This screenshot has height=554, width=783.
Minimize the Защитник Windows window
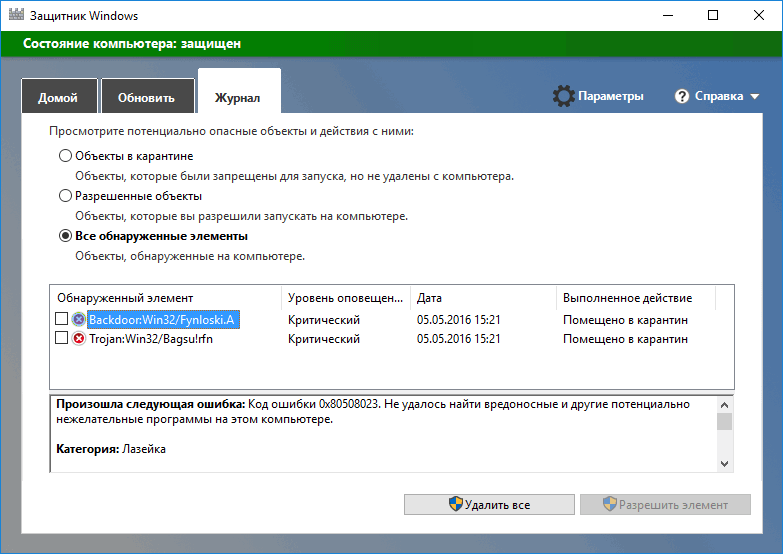tap(668, 15)
